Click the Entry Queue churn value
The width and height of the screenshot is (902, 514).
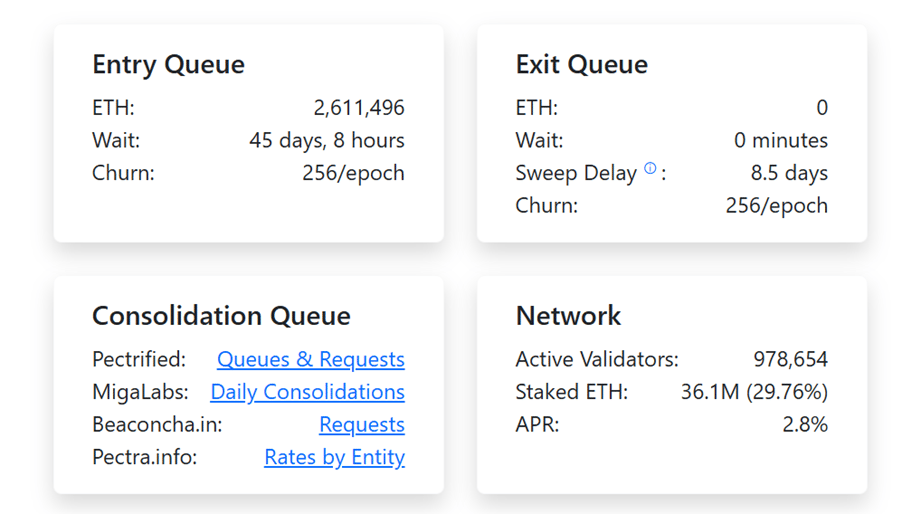(353, 173)
